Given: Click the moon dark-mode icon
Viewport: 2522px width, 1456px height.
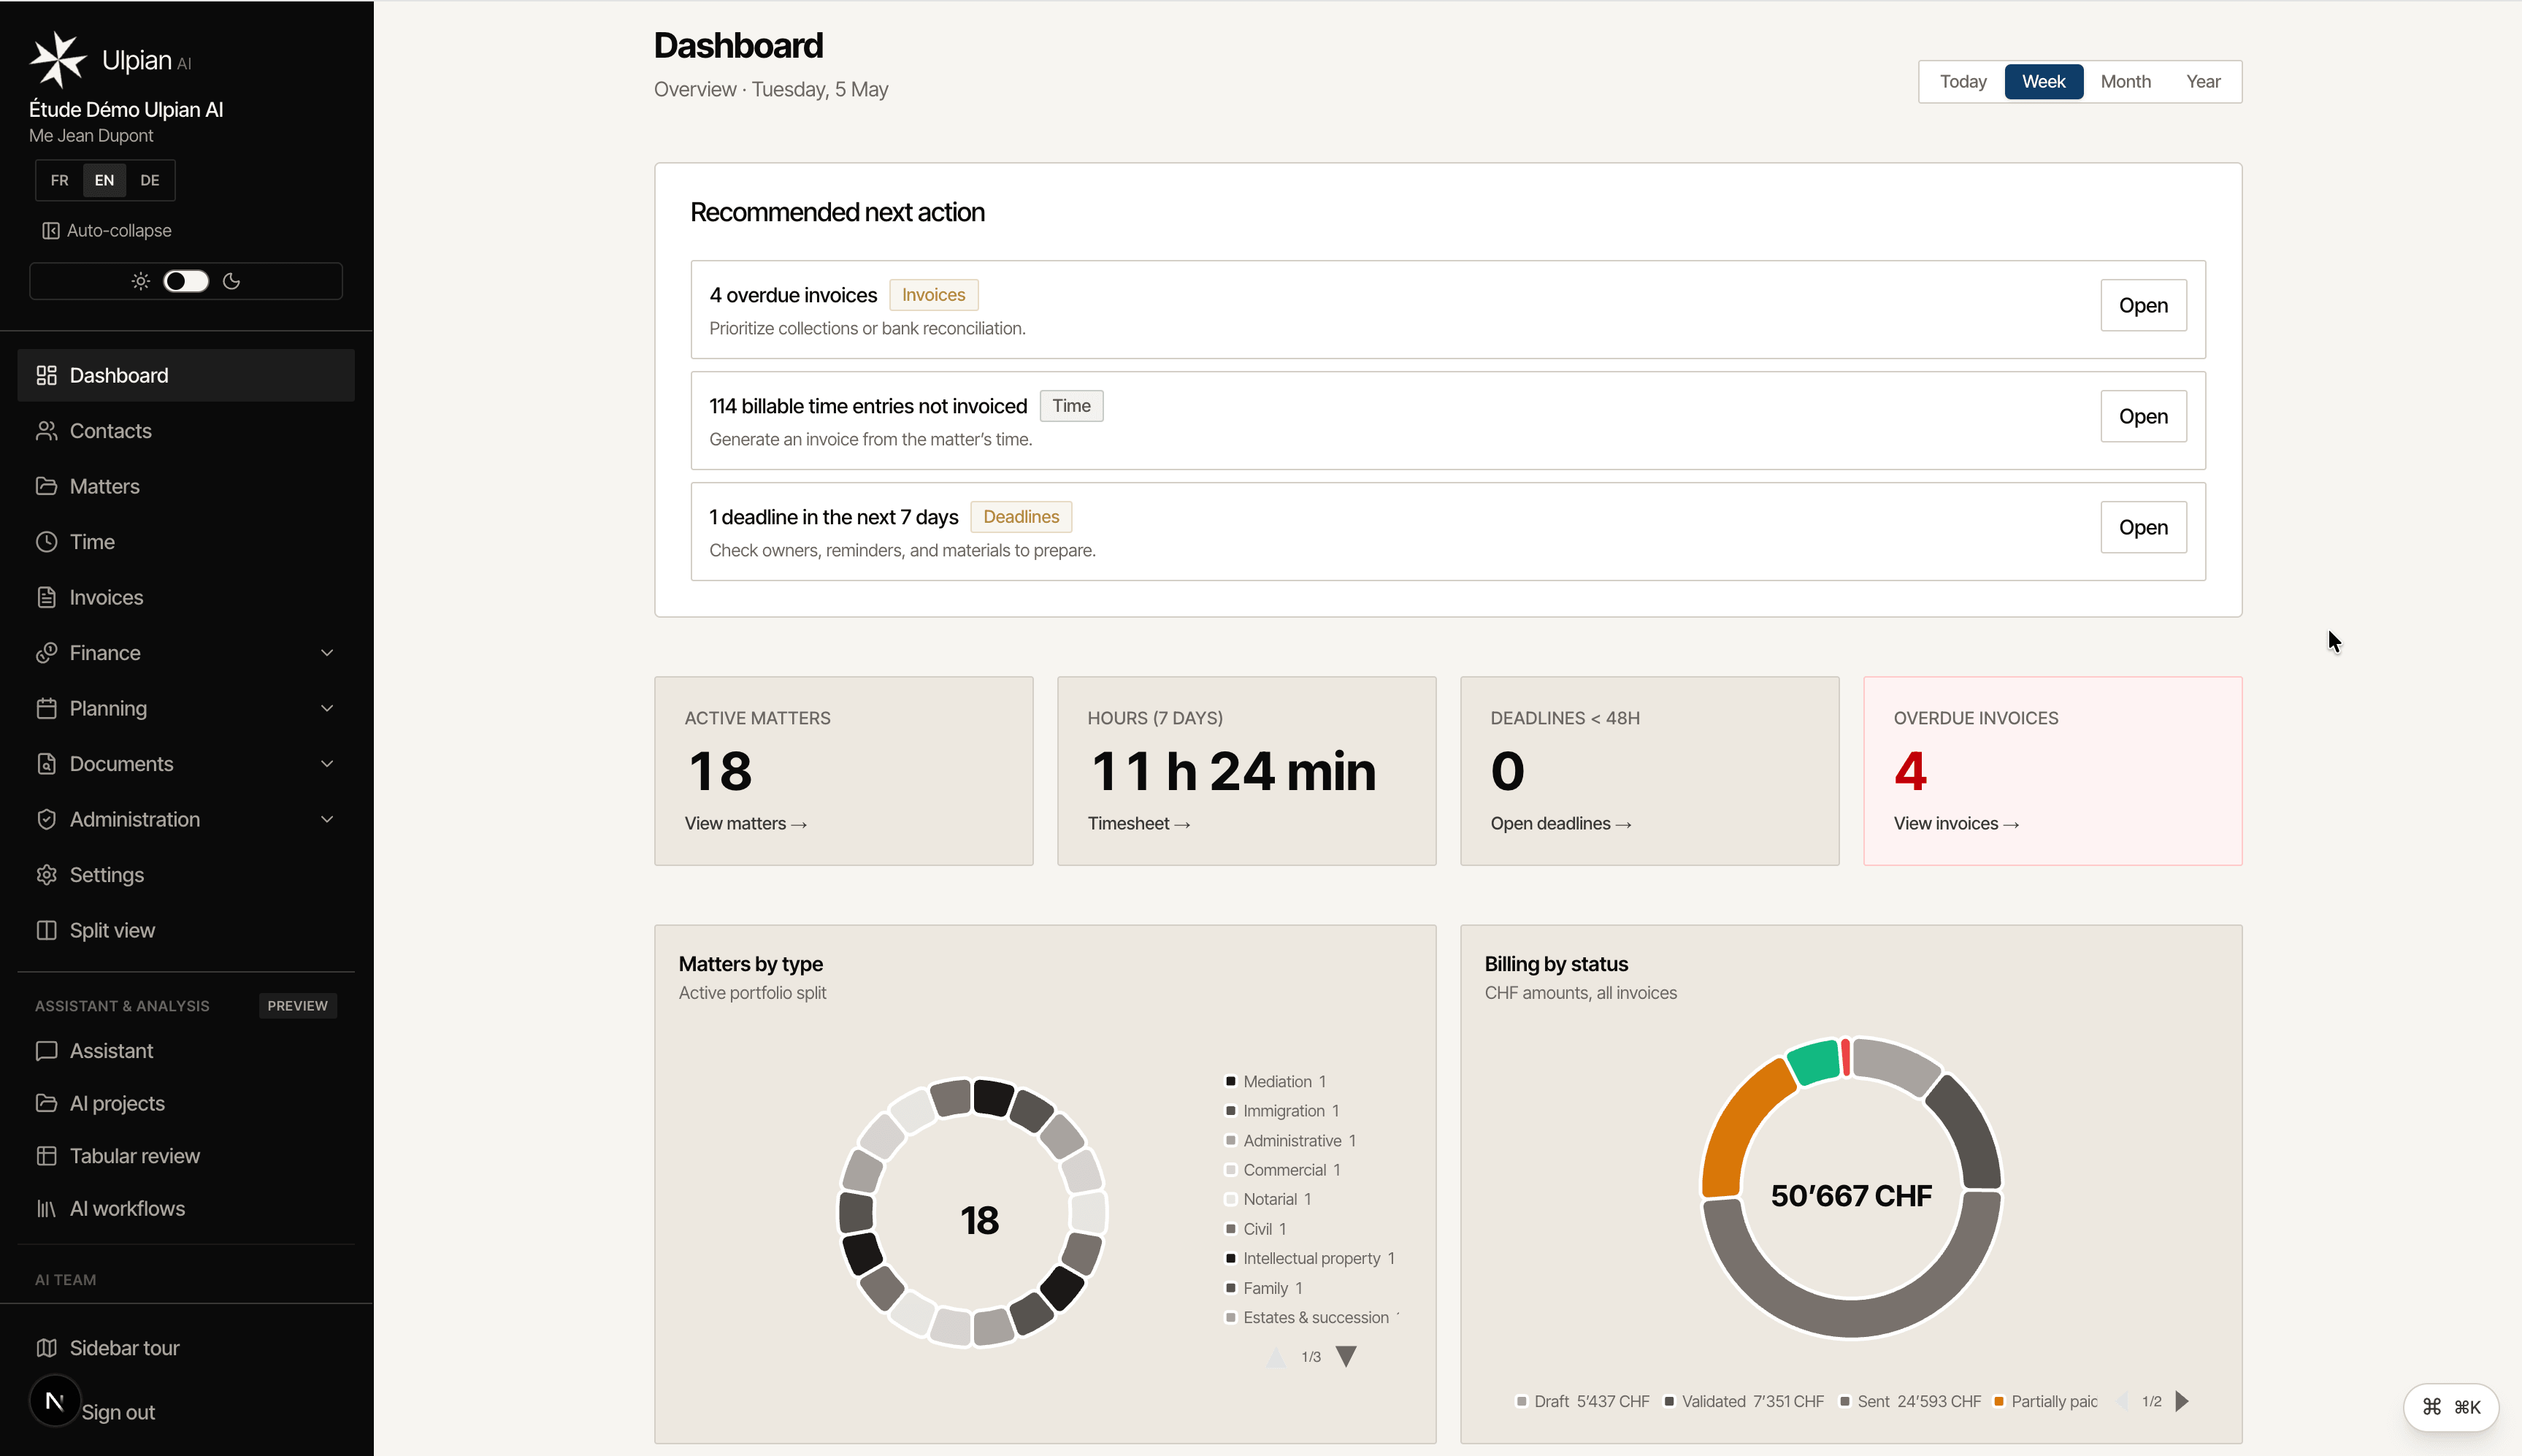Looking at the screenshot, I should [231, 281].
